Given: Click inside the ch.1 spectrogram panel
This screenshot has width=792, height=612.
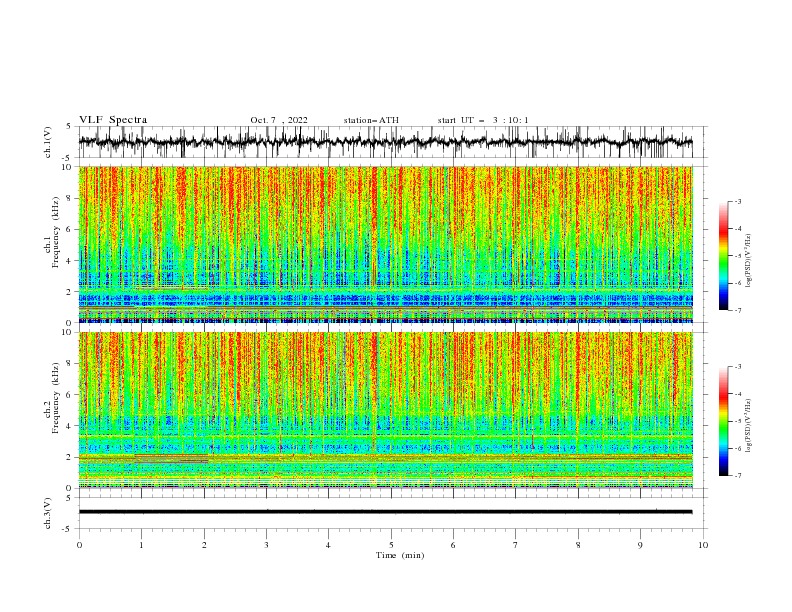Looking at the screenshot, I should click(385, 244).
